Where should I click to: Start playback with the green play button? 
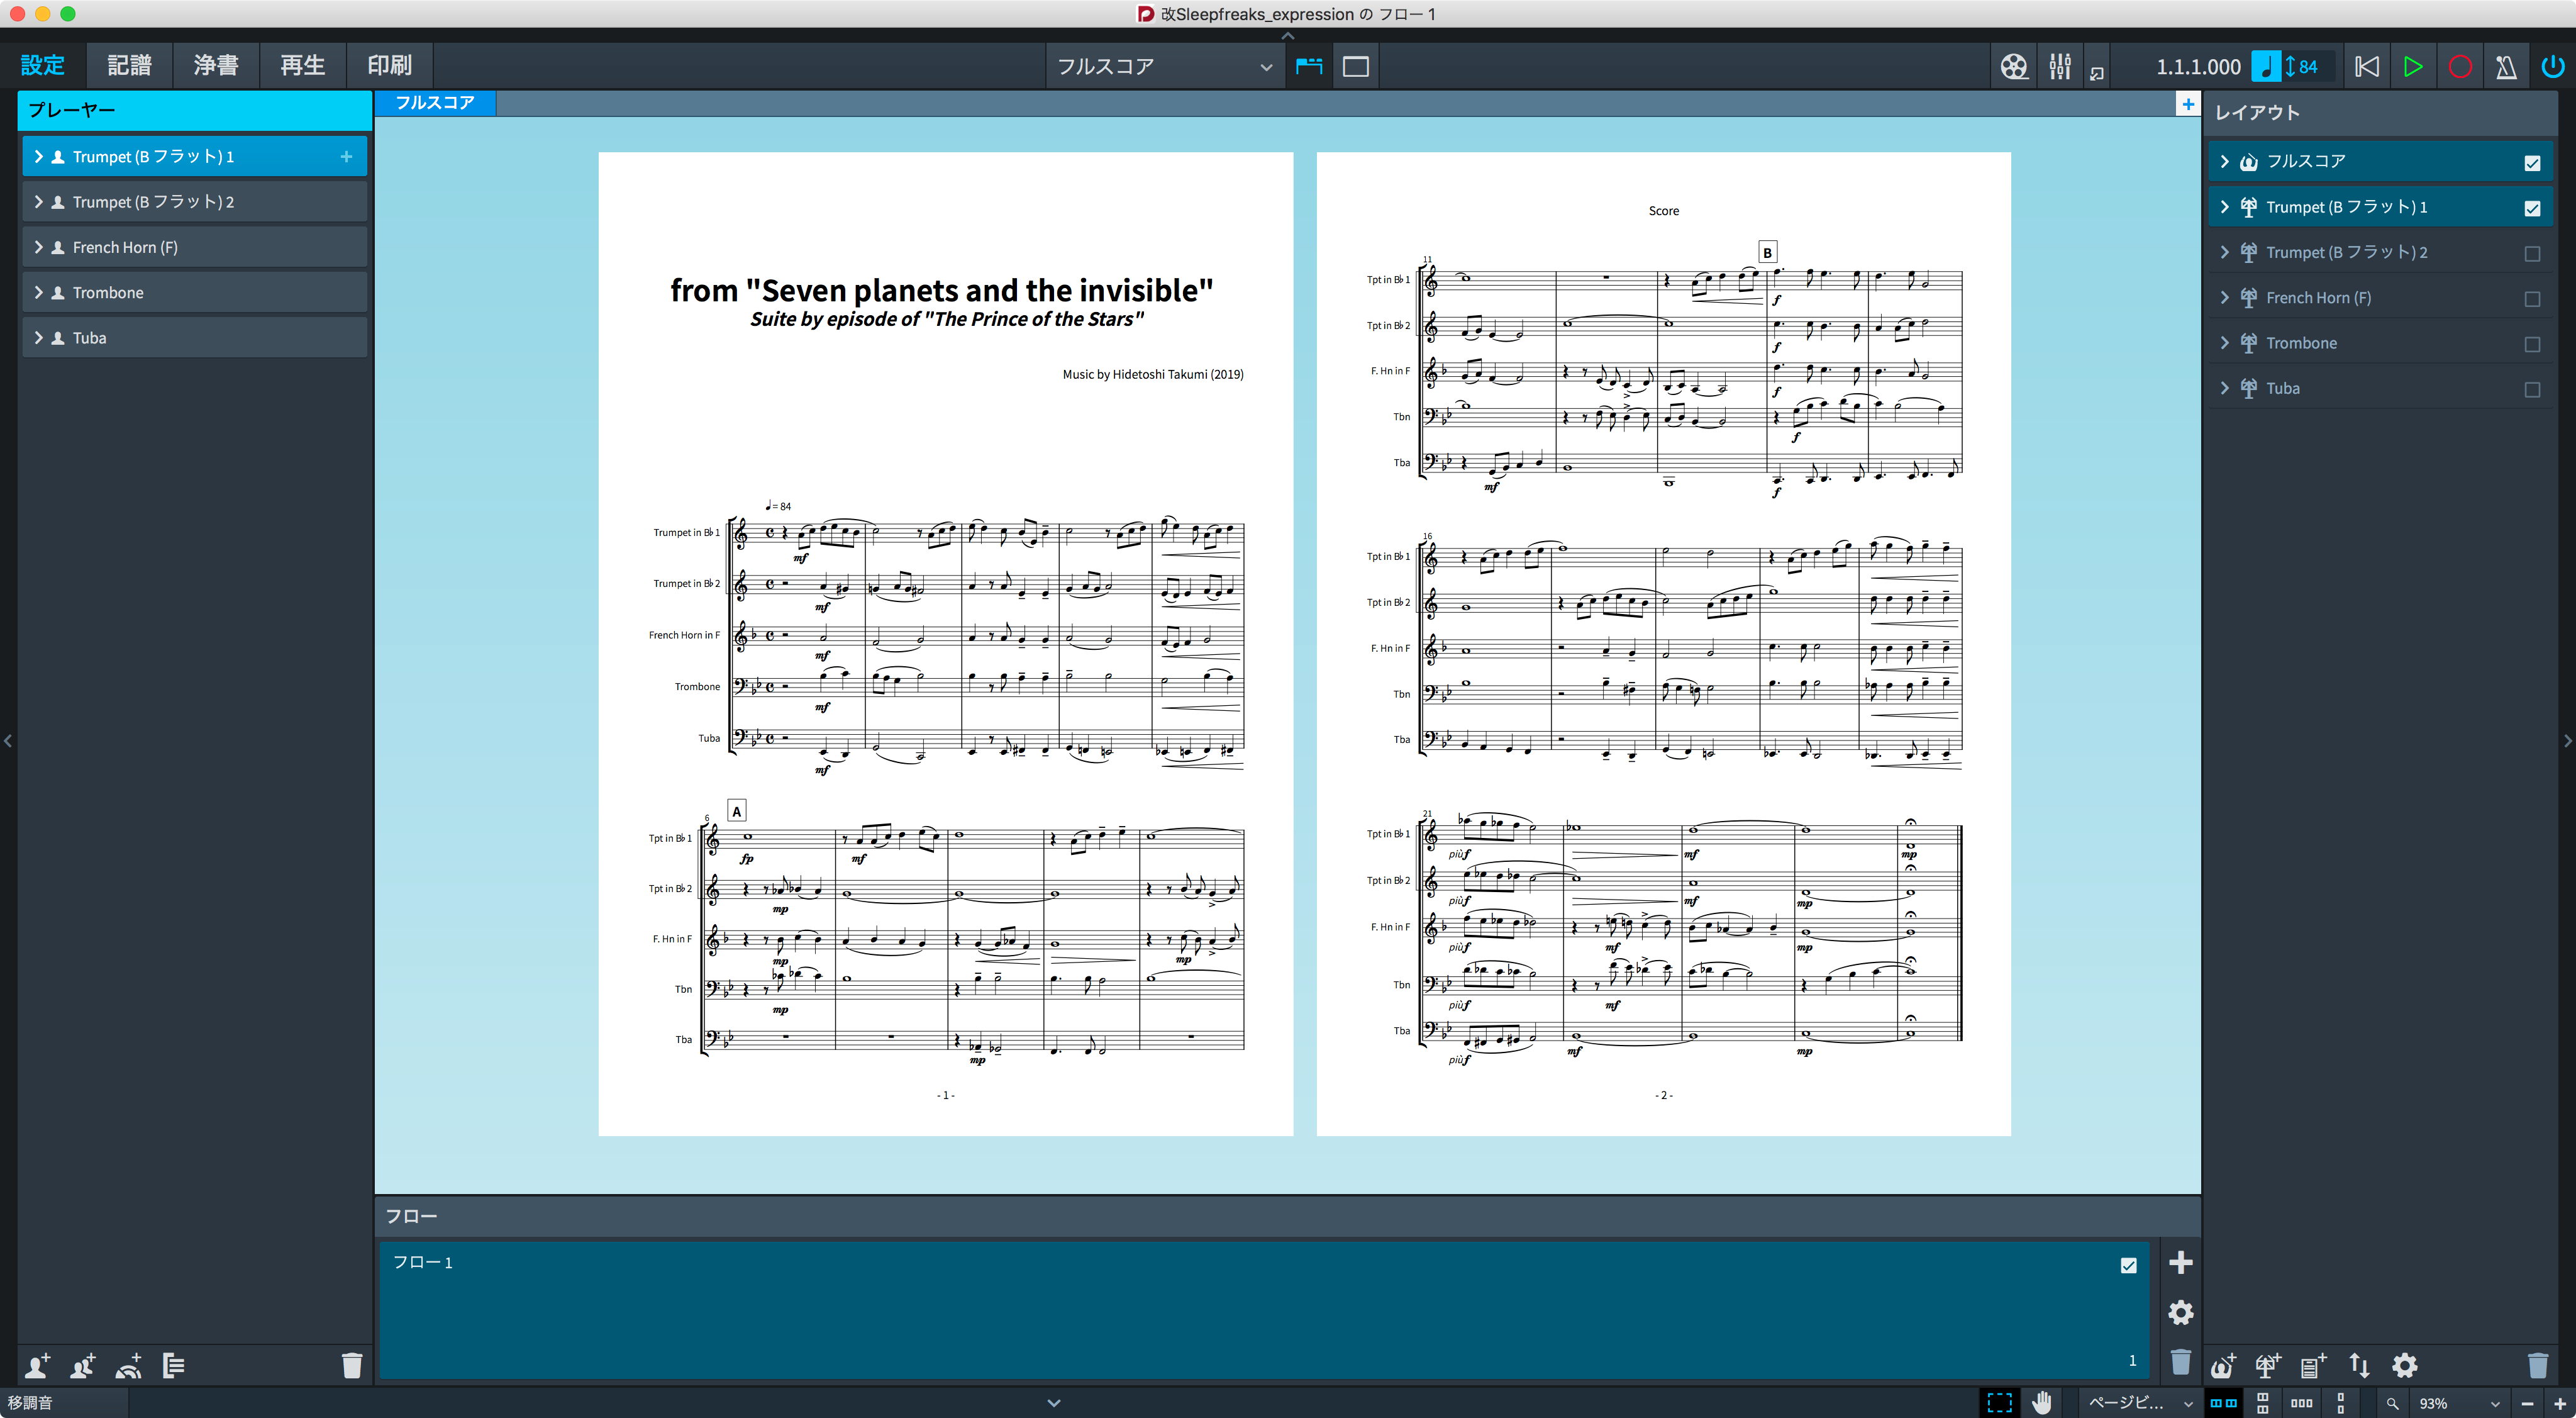tap(2413, 66)
